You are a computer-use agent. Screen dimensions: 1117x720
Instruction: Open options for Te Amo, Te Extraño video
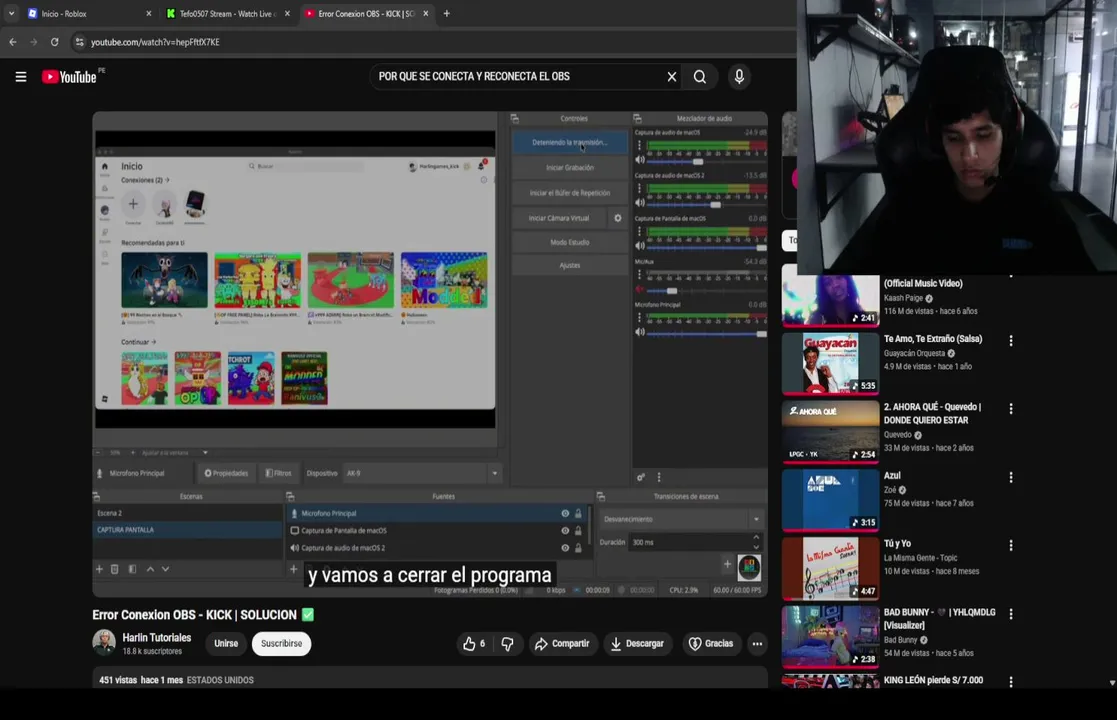[x=1011, y=341]
